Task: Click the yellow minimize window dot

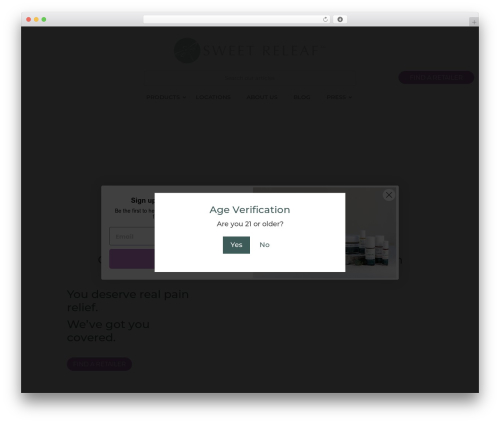Action: [x=36, y=19]
